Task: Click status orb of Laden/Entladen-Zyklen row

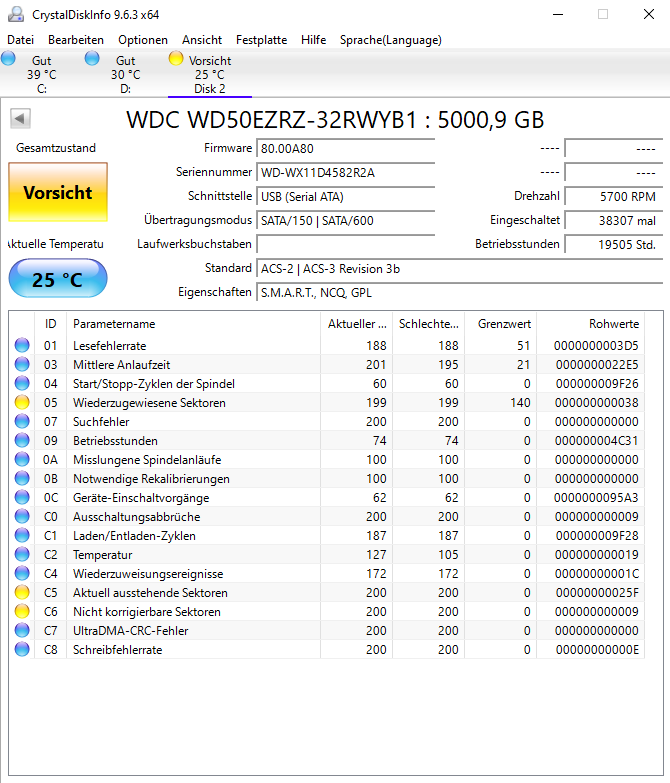Action: click(22, 535)
